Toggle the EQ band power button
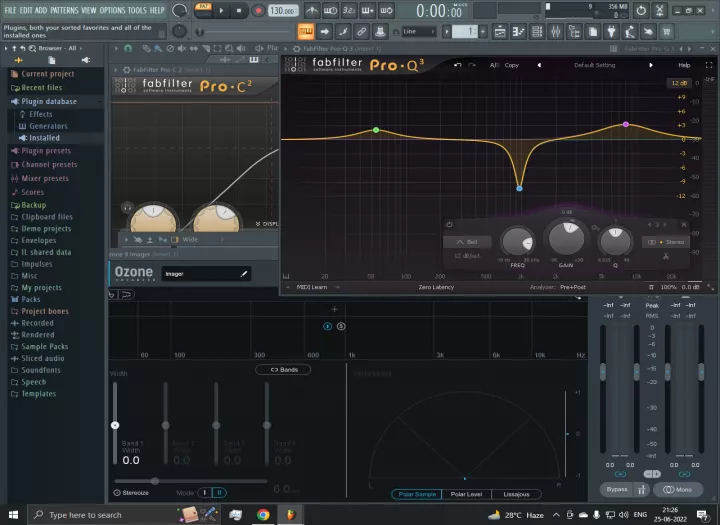The height and width of the screenshot is (525, 720). point(450,225)
